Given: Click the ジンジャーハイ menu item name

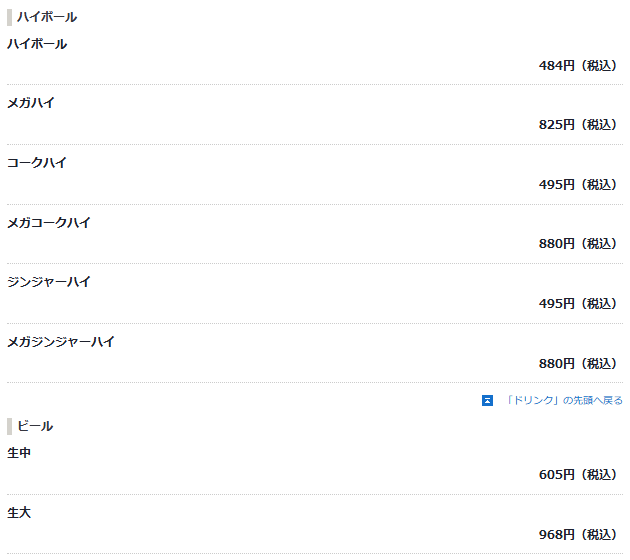Looking at the screenshot, I should click(x=49, y=282).
